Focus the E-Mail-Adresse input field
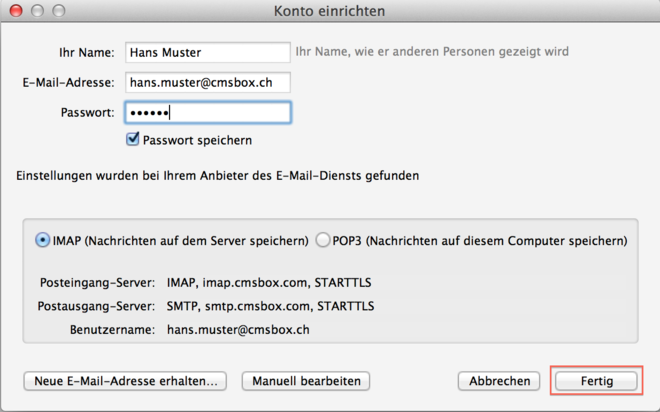The height and width of the screenshot is (412, 660). (208, 82)
